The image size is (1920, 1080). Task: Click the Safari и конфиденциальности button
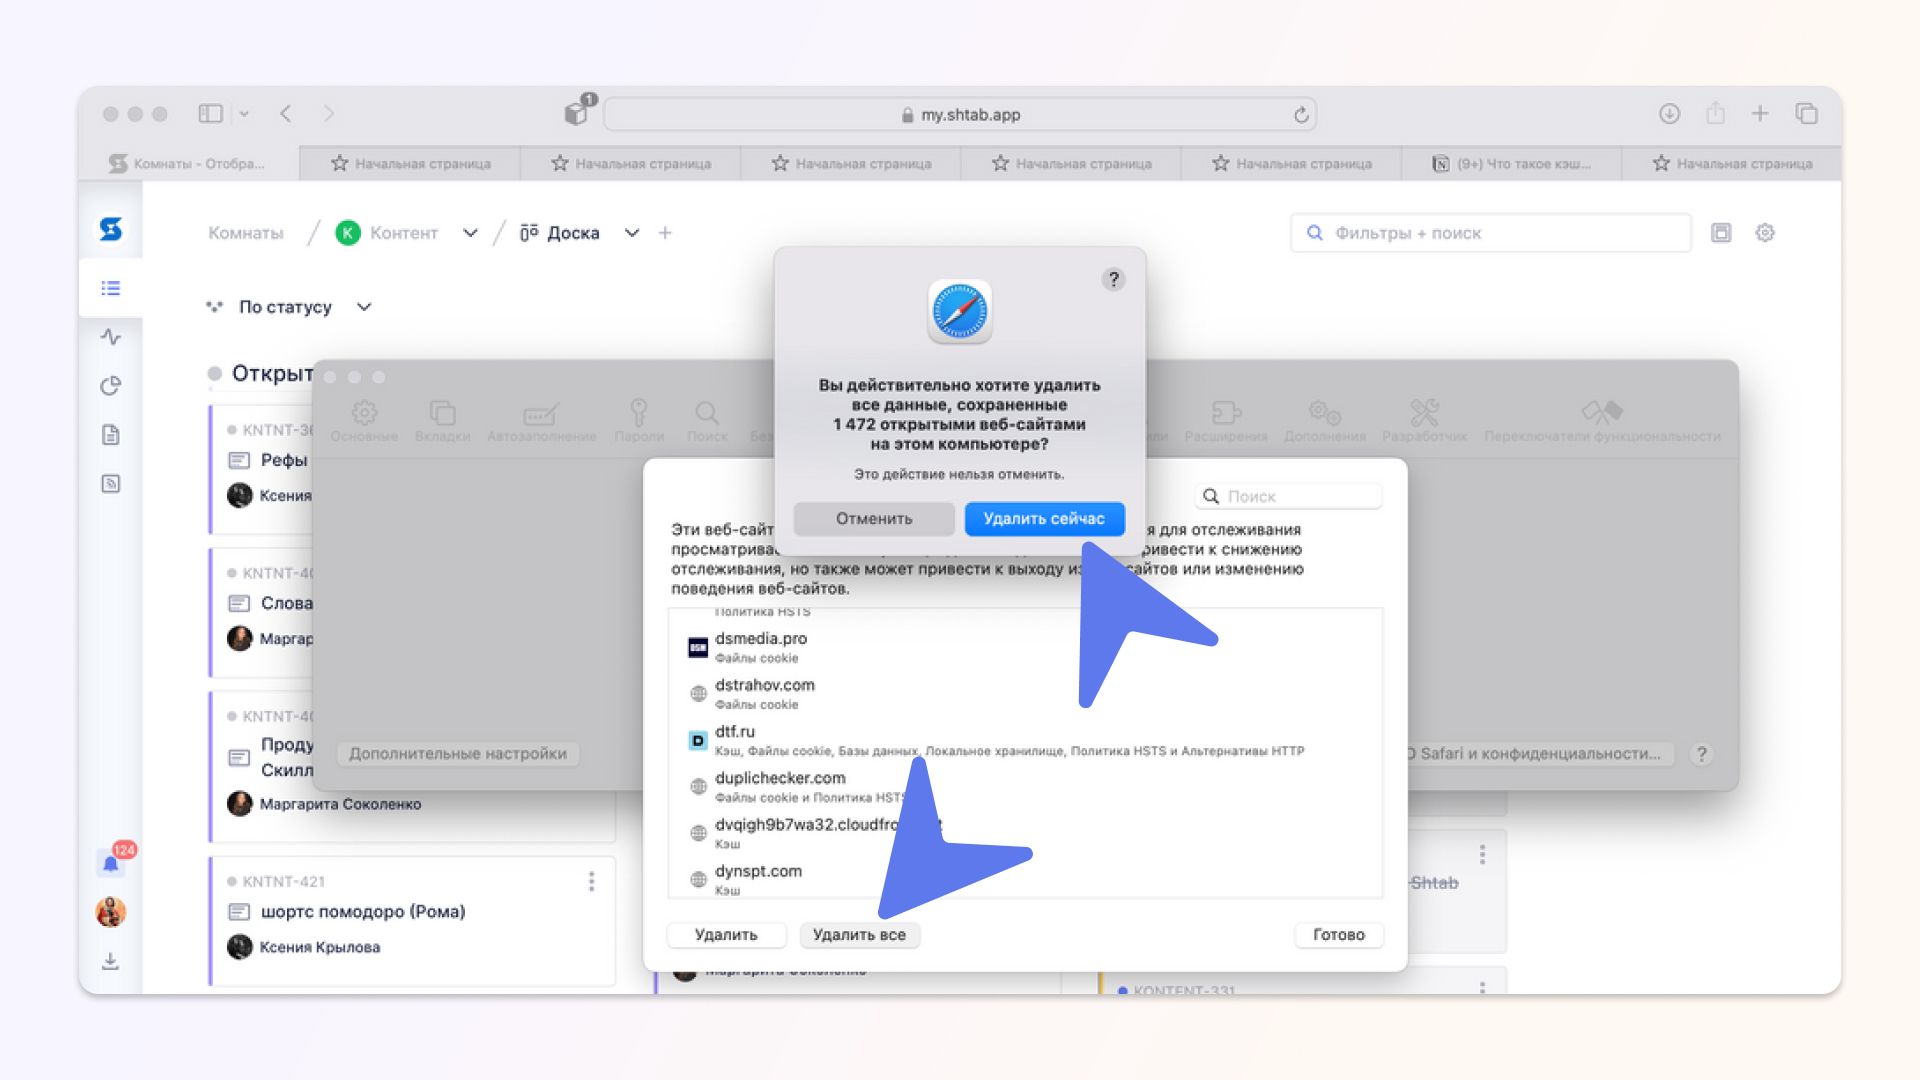pyautogui.click(x=1538, y=753)
